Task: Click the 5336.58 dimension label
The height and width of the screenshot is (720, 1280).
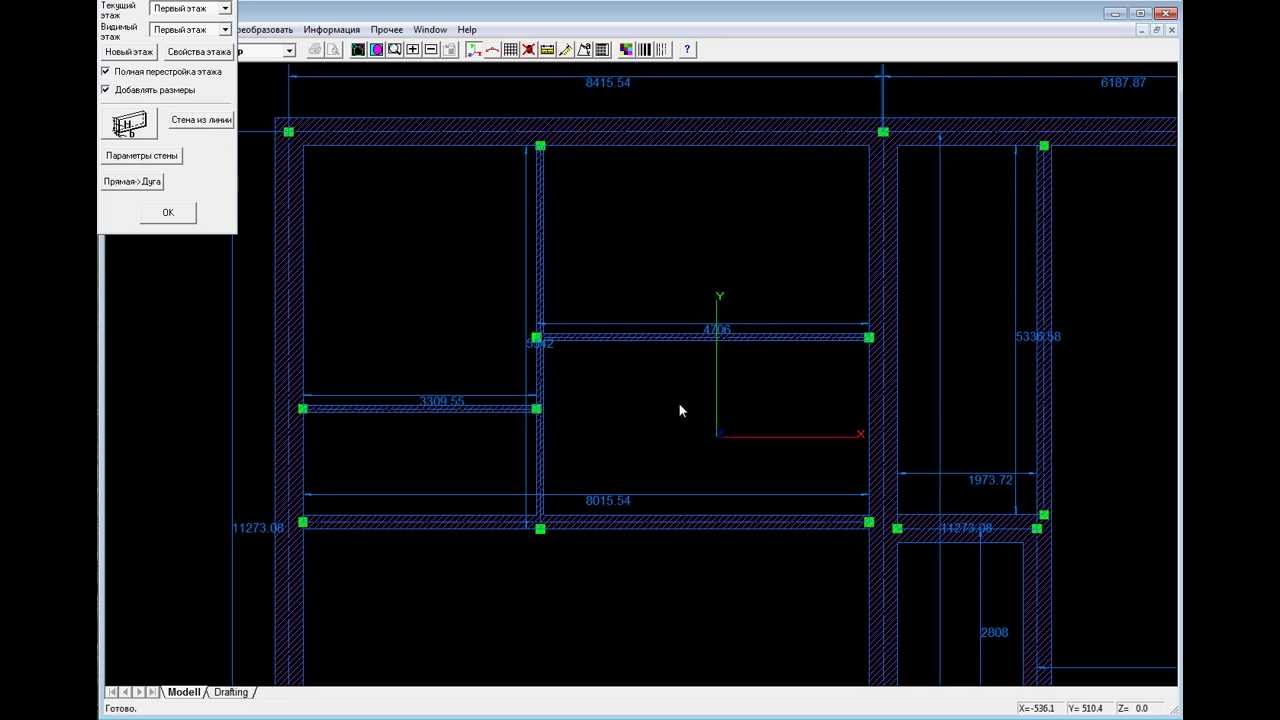Action: coord(1038,337)
